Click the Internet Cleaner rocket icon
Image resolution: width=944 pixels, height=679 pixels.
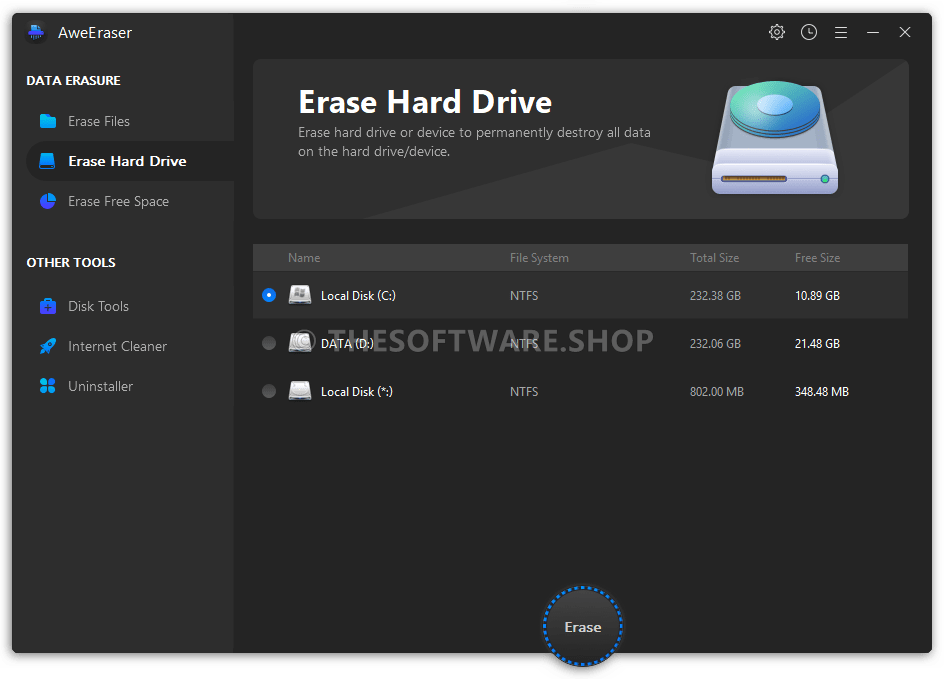click(48, 346)
